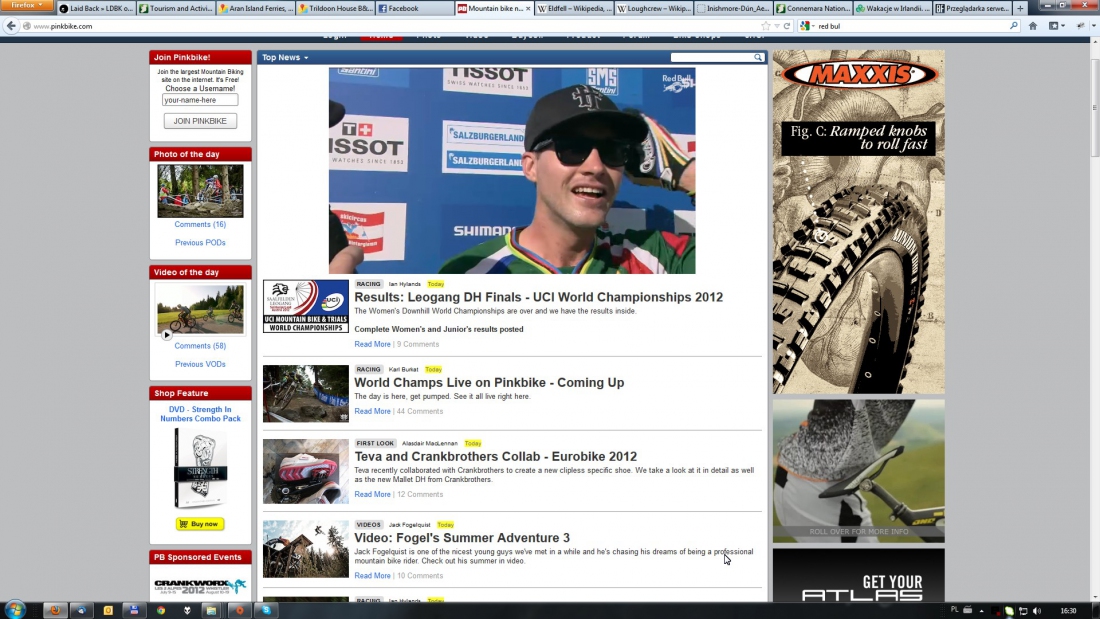Open headline Teva and Crankbrothers Collab
Screen dimensions: 1100x619
[x=495, y=456]
